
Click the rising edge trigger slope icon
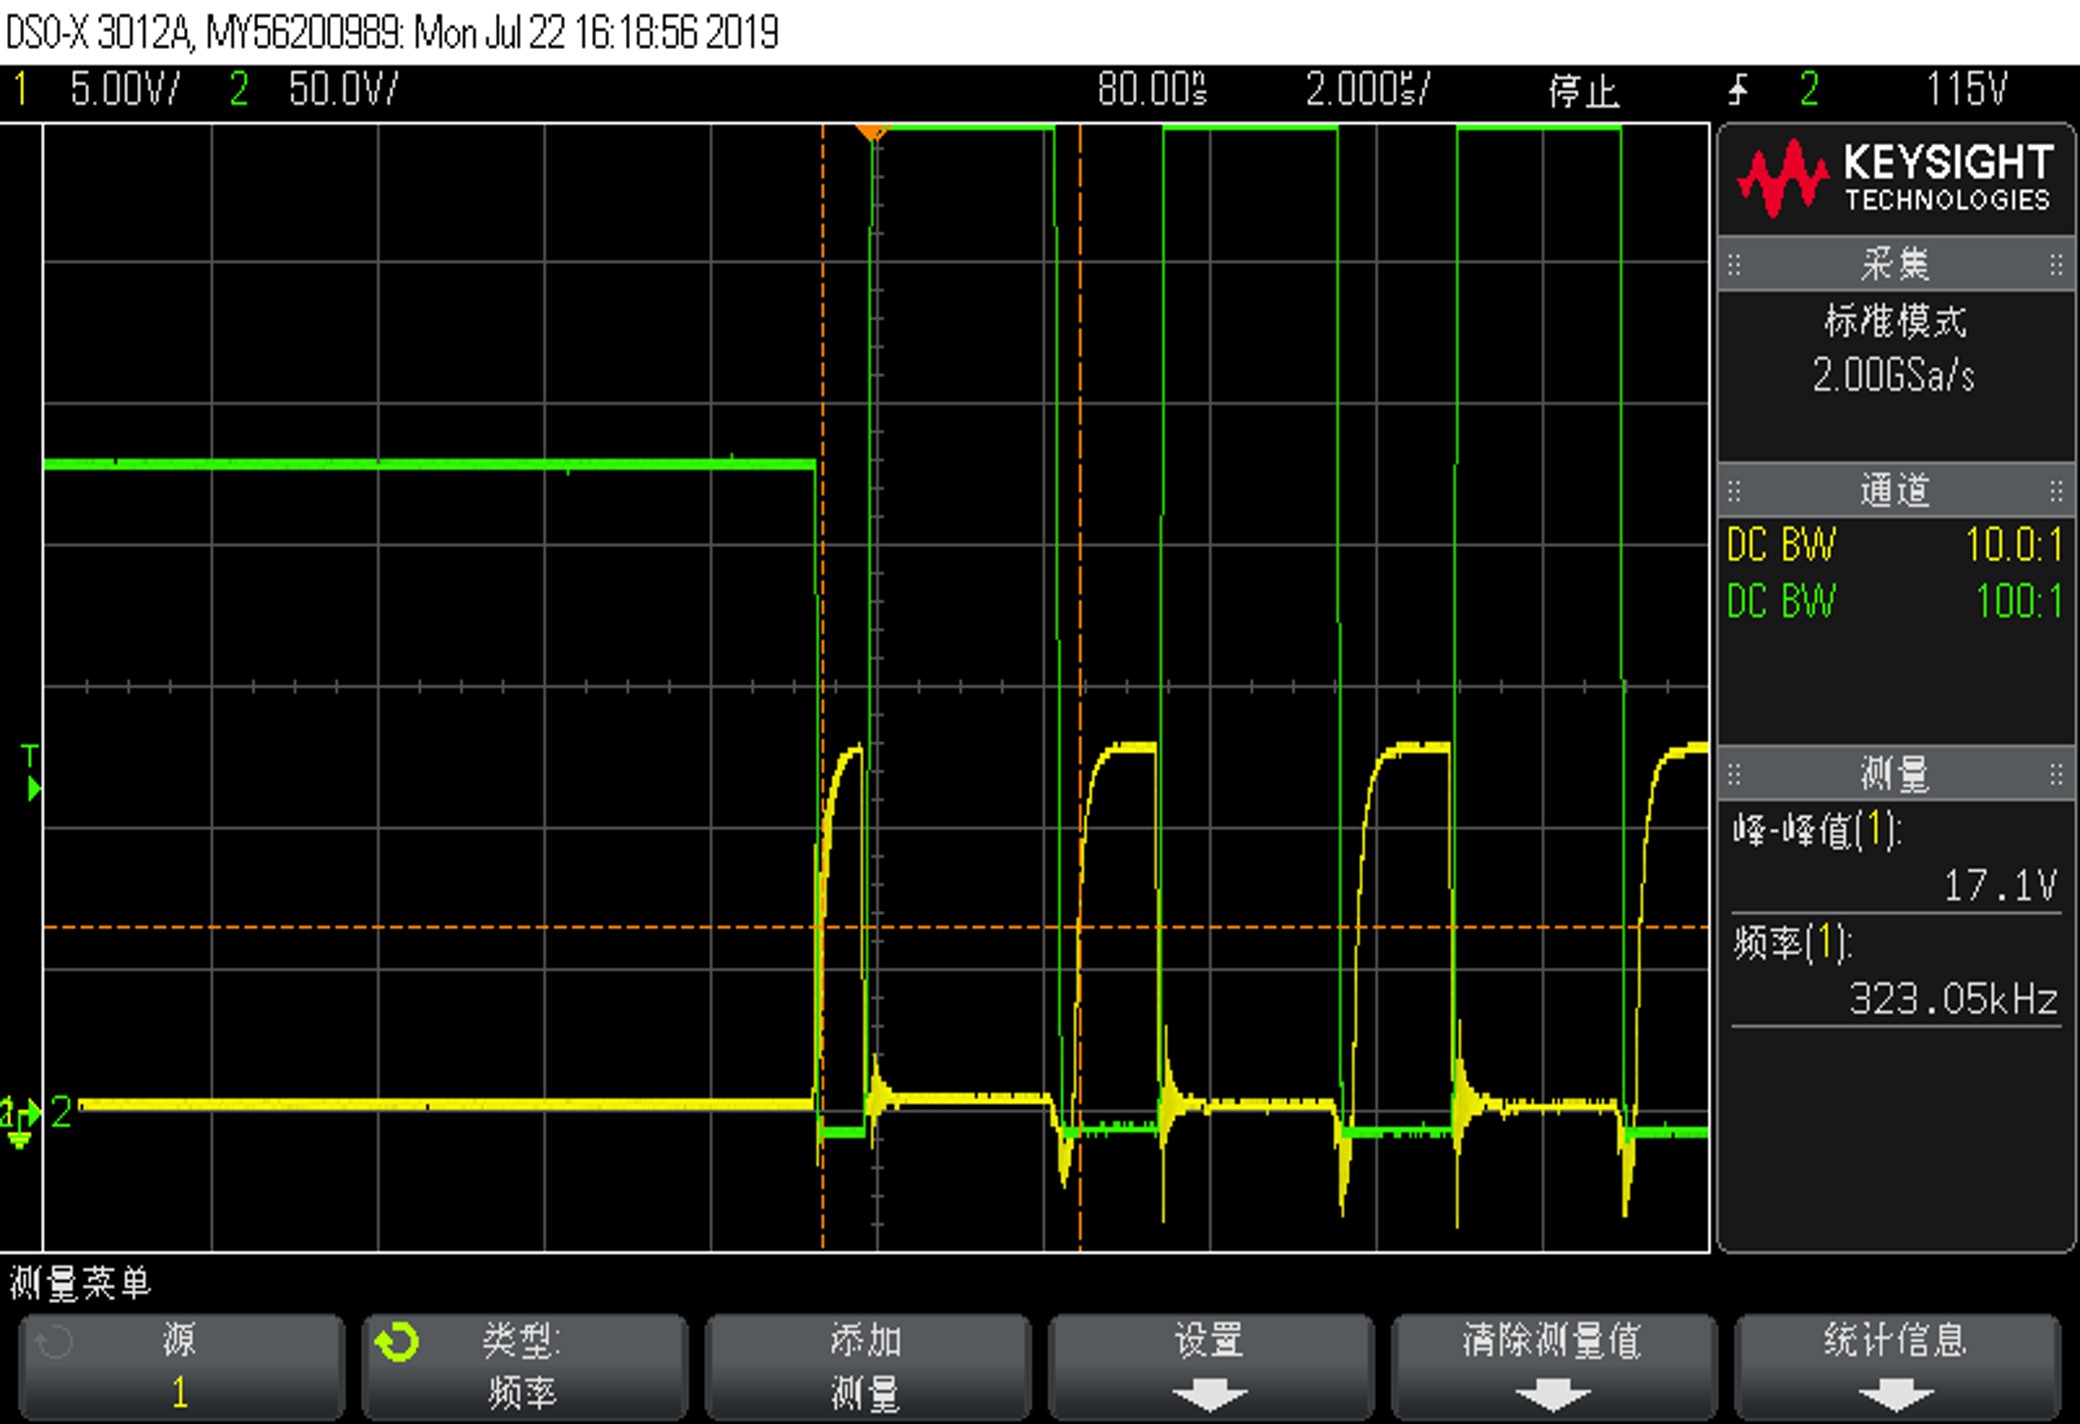1739,91
